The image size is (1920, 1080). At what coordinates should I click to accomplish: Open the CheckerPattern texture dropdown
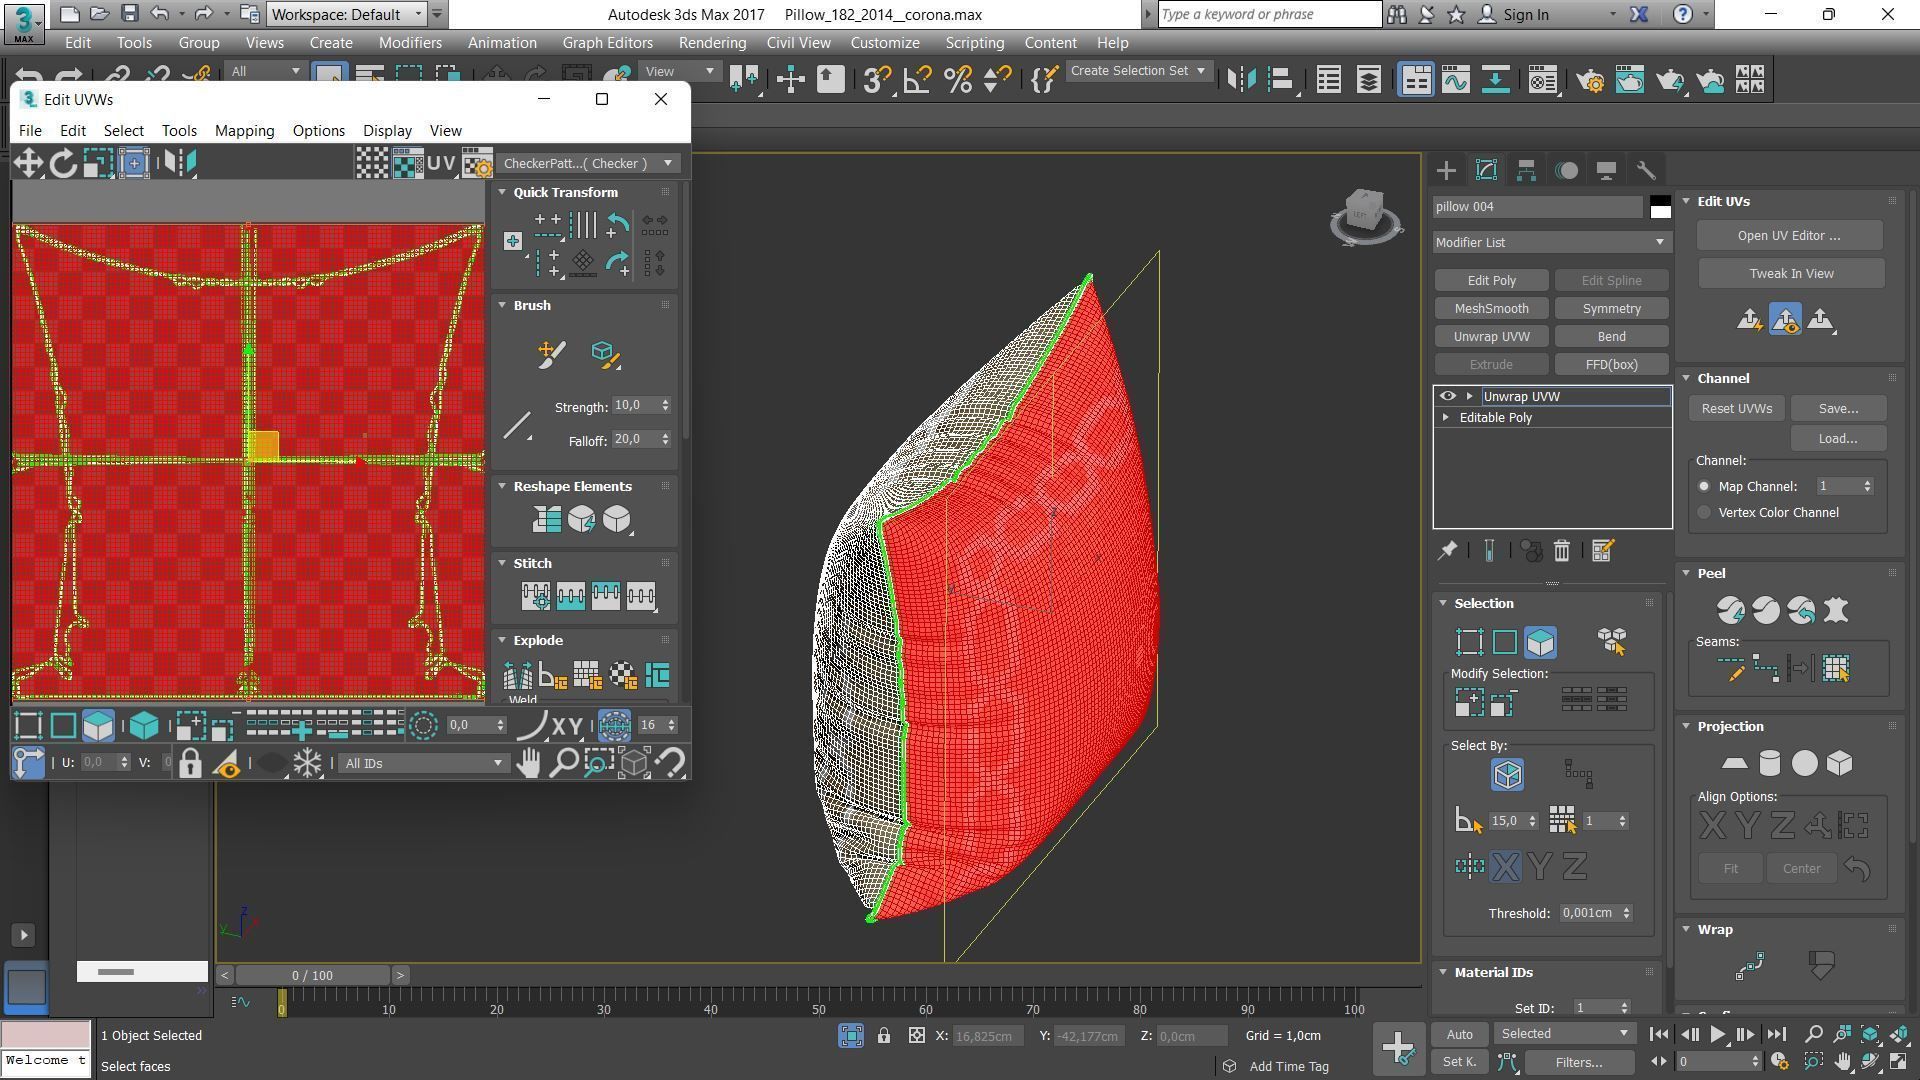589,163
